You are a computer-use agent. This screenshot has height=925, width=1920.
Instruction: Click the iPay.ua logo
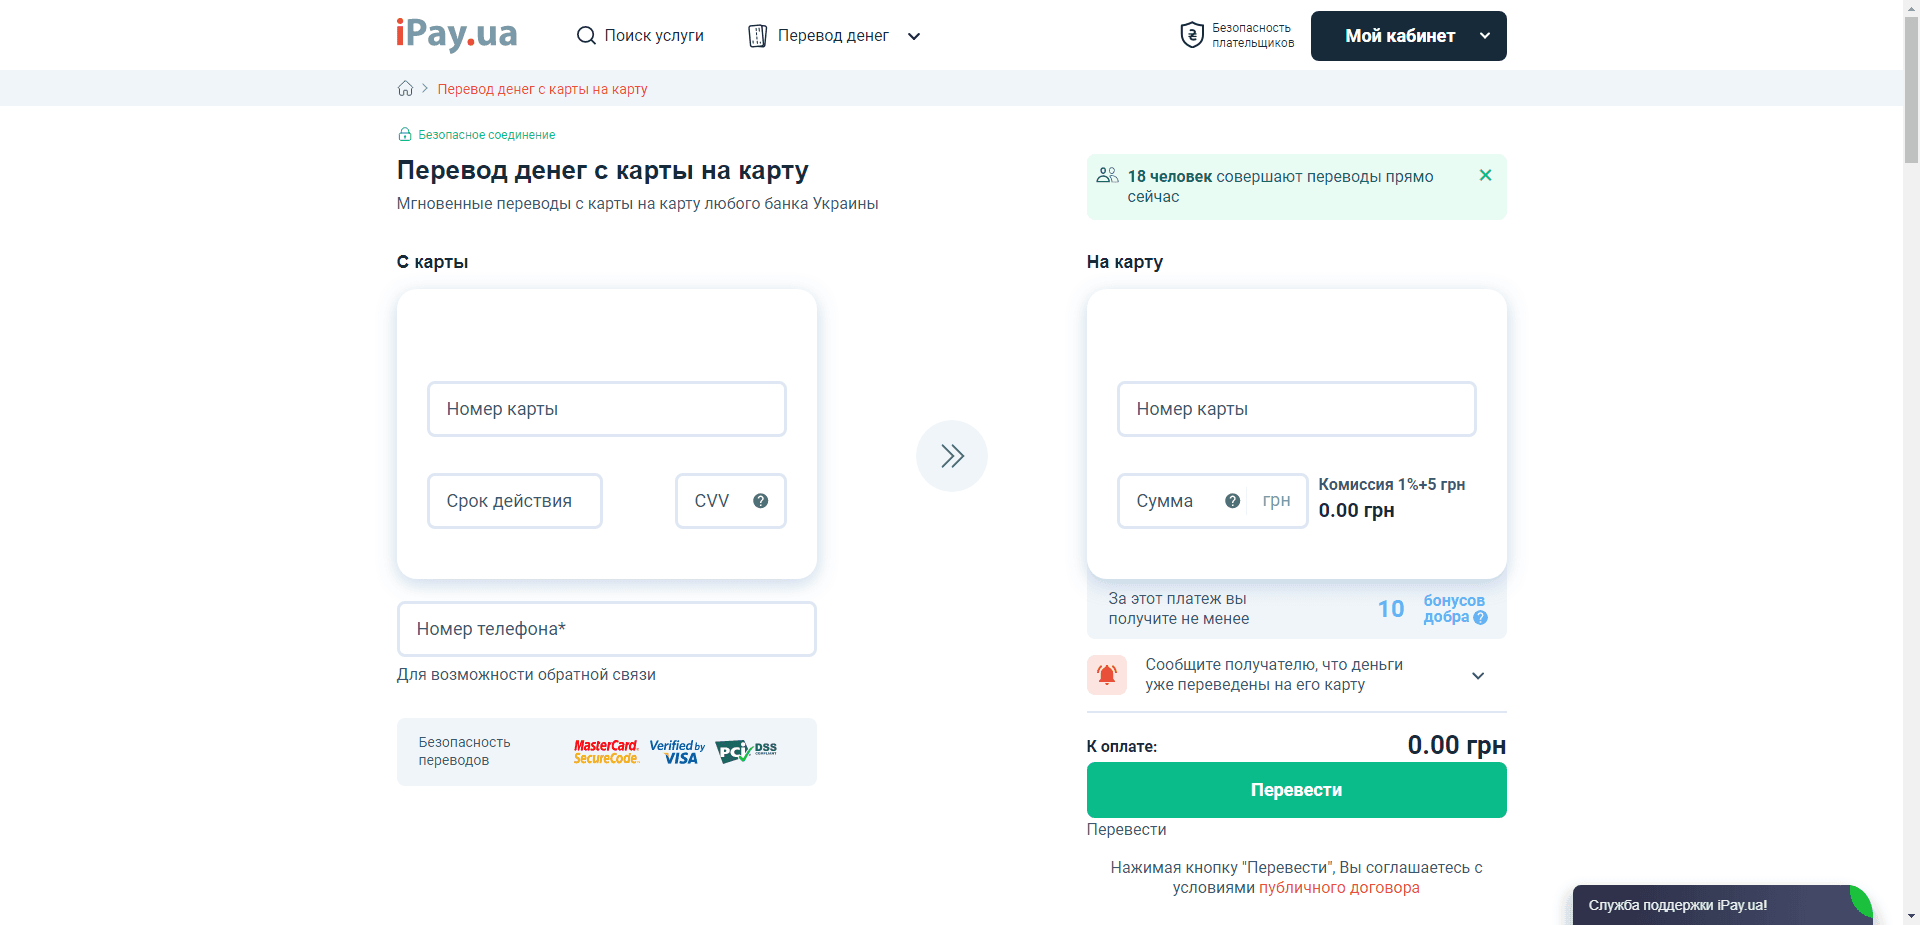pos(456,35)
